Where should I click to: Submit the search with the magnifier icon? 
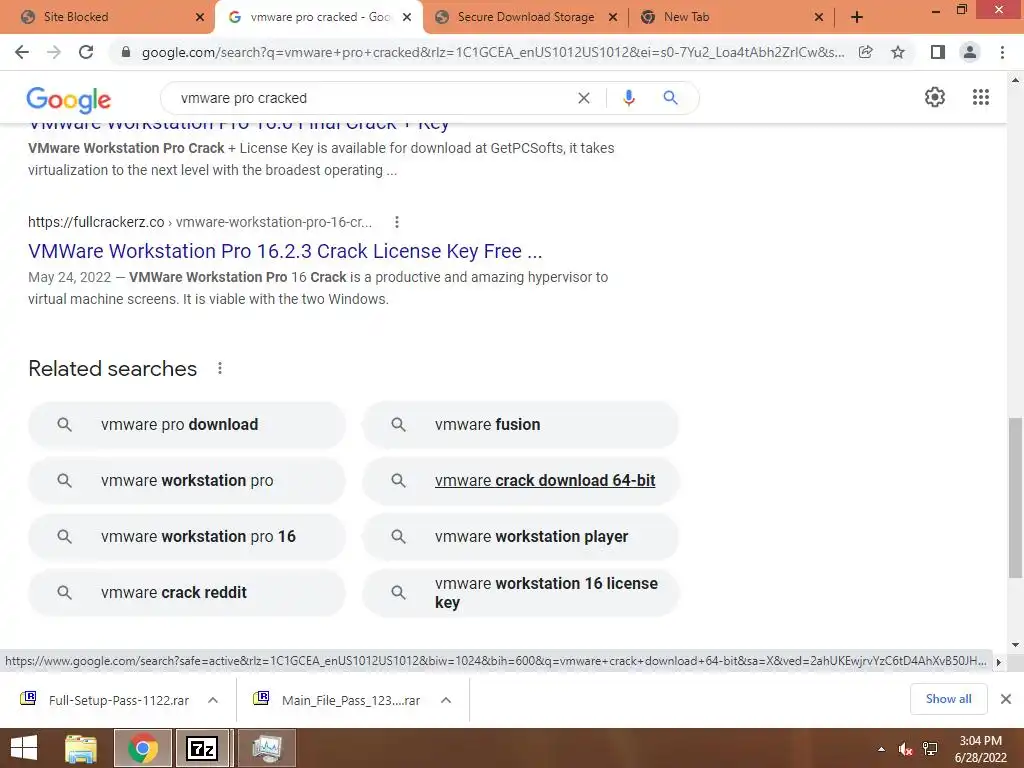671,98
